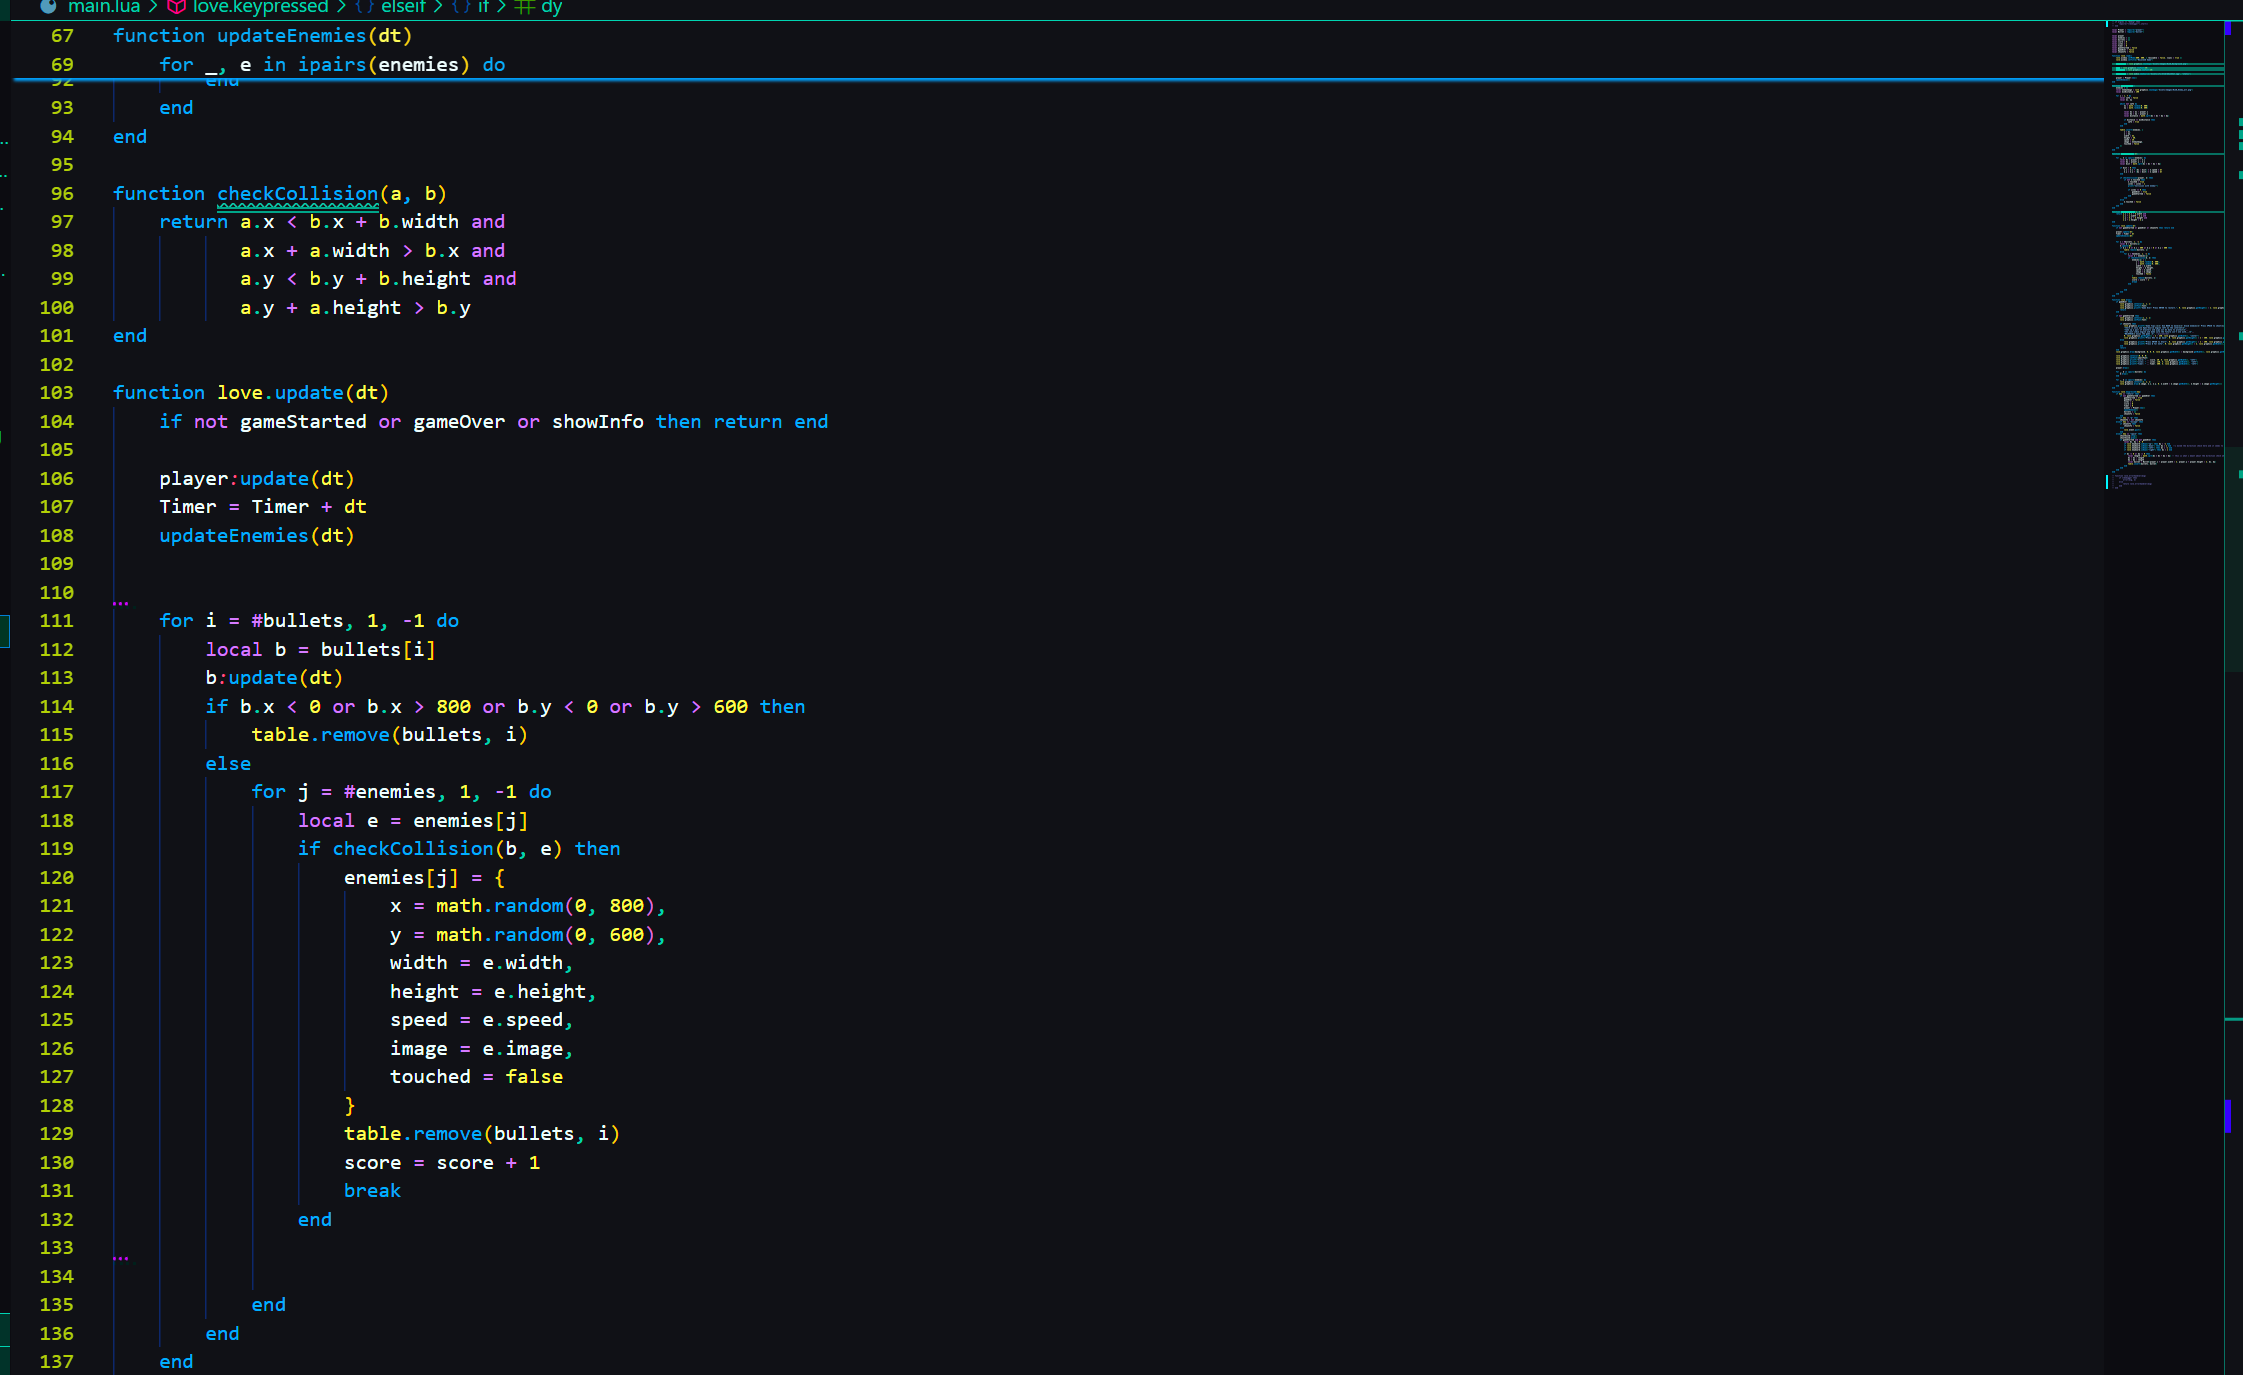Image resolution: width=2243 pixels, height=1375 pixels.
Task: Click 'score = score + 1' on line 130
Action: [x=442, y=1163]
